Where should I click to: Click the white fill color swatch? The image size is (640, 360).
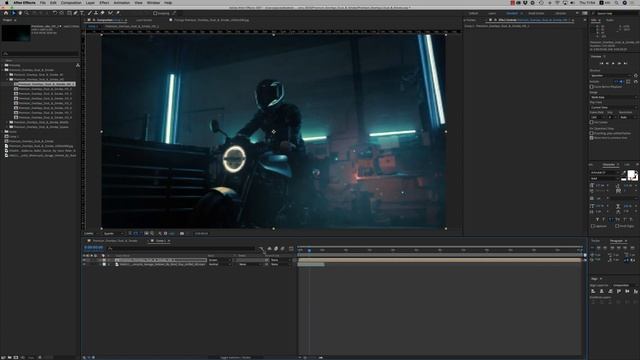[631, 174]
